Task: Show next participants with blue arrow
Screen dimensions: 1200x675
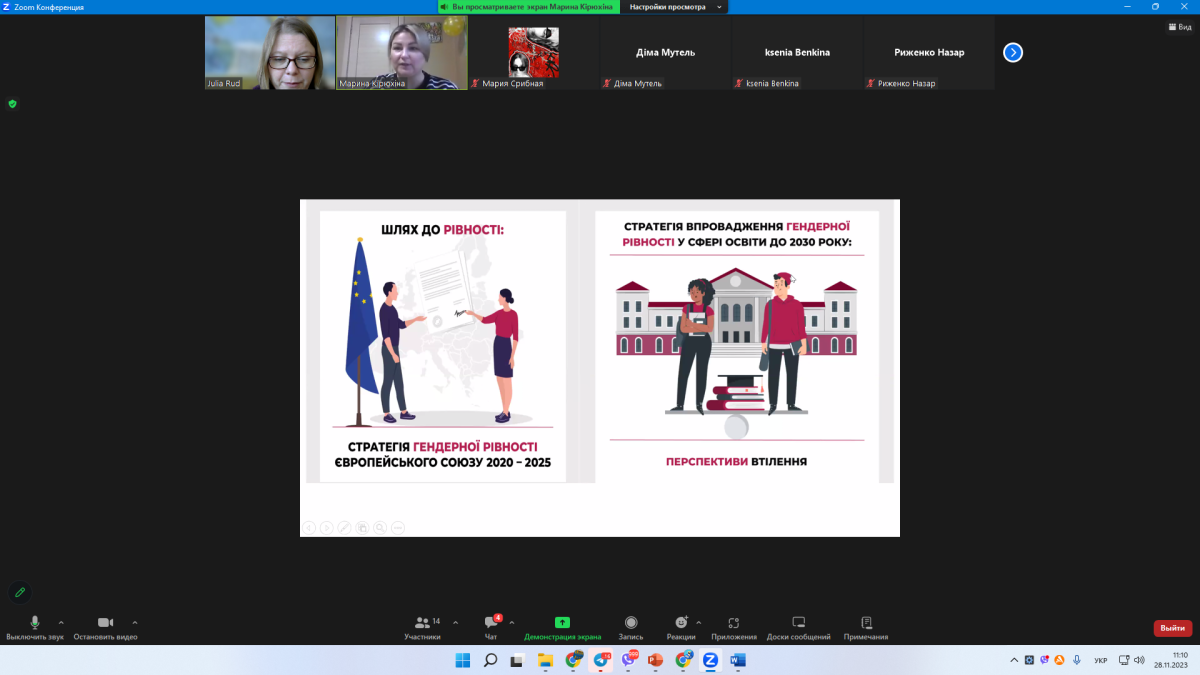Action: (1013, 52)
